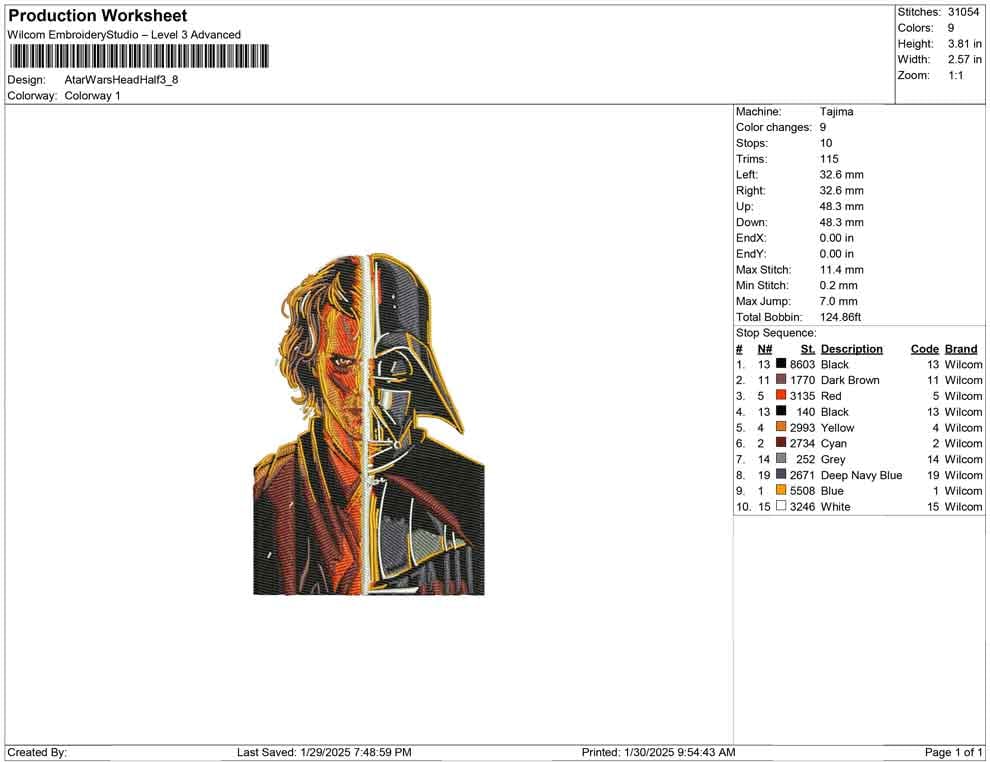This screenshot has height=762, width=990.
Task: Click the embroidery design preview image
Action: coord(369,424)
